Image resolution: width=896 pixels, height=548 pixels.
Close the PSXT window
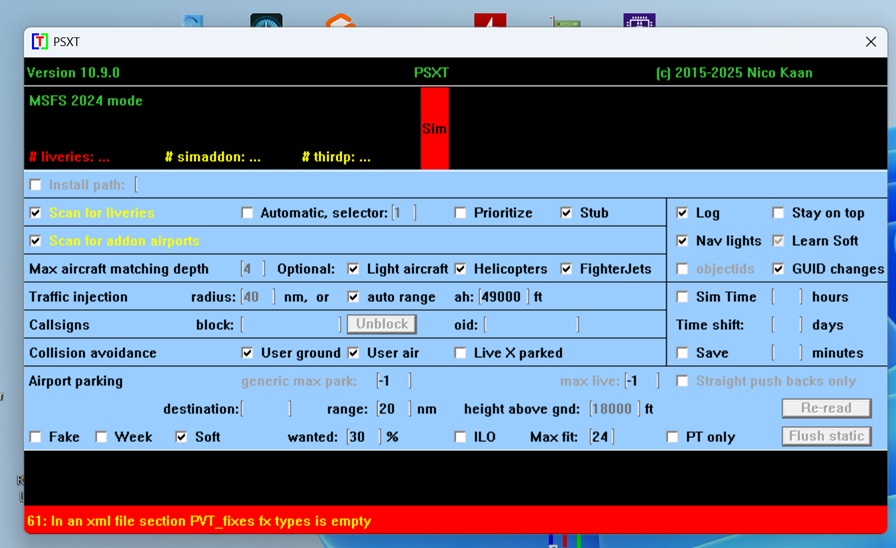pyautogui.click(x=871, y=42)
